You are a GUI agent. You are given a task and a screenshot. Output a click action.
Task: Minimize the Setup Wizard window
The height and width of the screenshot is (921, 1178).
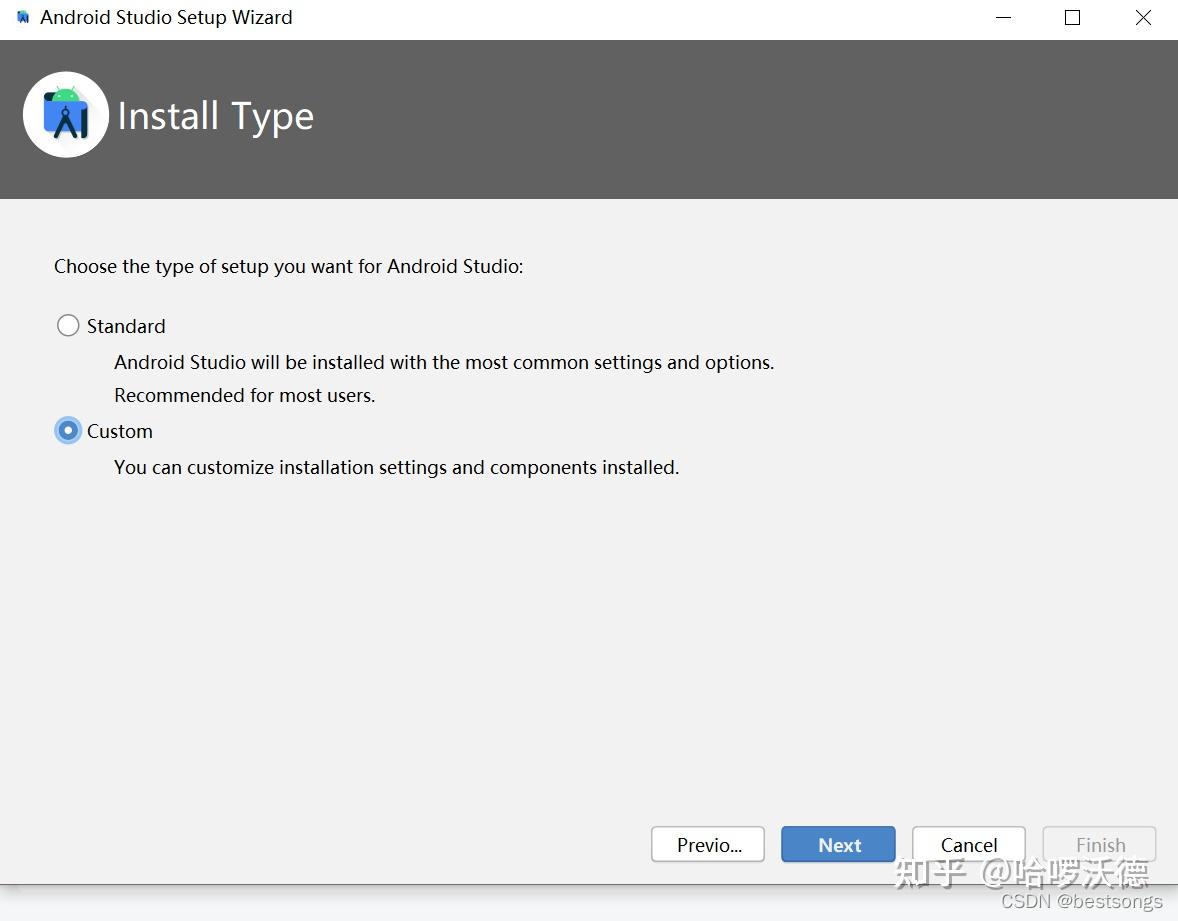1003,18
